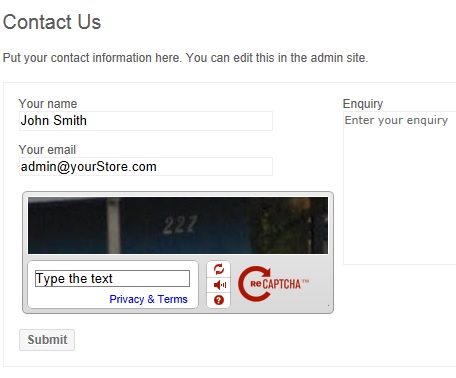Click the Your email label
Screen dimensions: 456x378
(x=47, y=150)
